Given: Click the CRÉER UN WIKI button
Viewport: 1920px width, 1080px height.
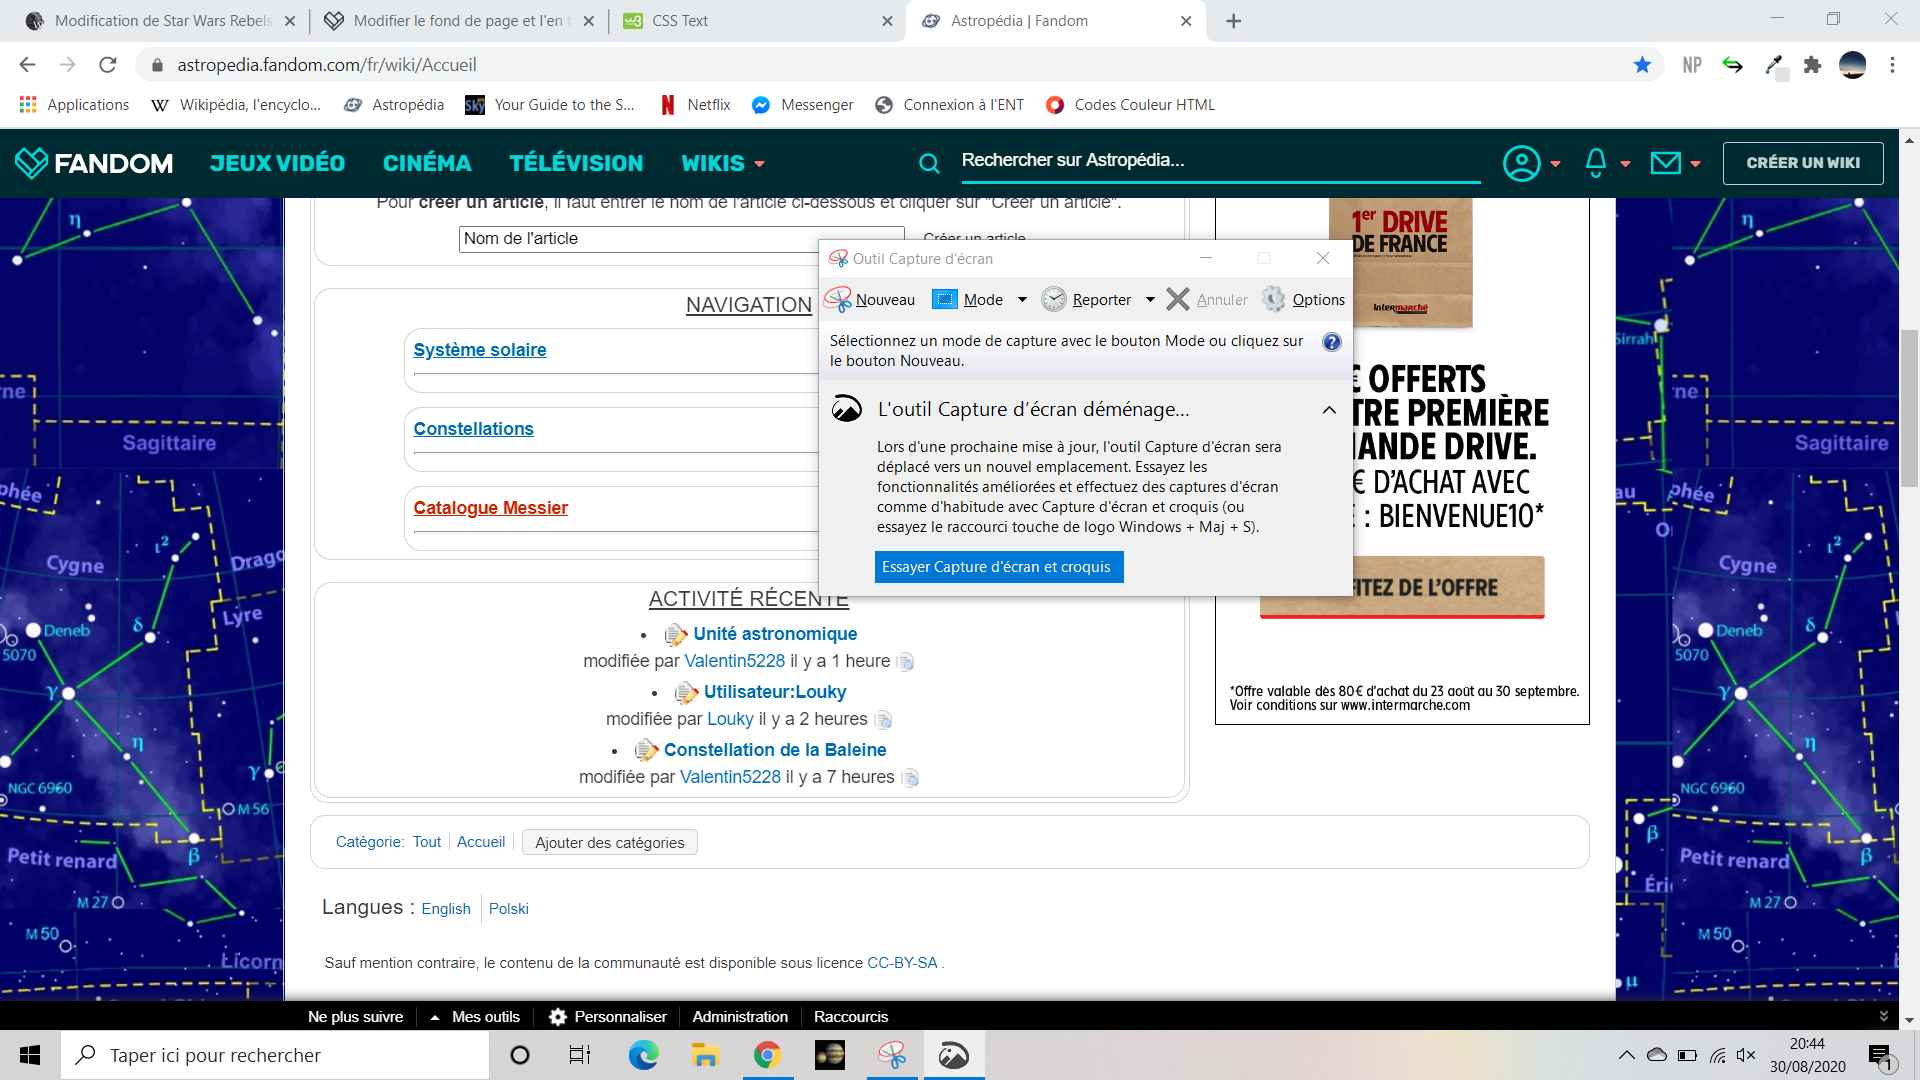Looking at the screenshot, I should 1803,163.
